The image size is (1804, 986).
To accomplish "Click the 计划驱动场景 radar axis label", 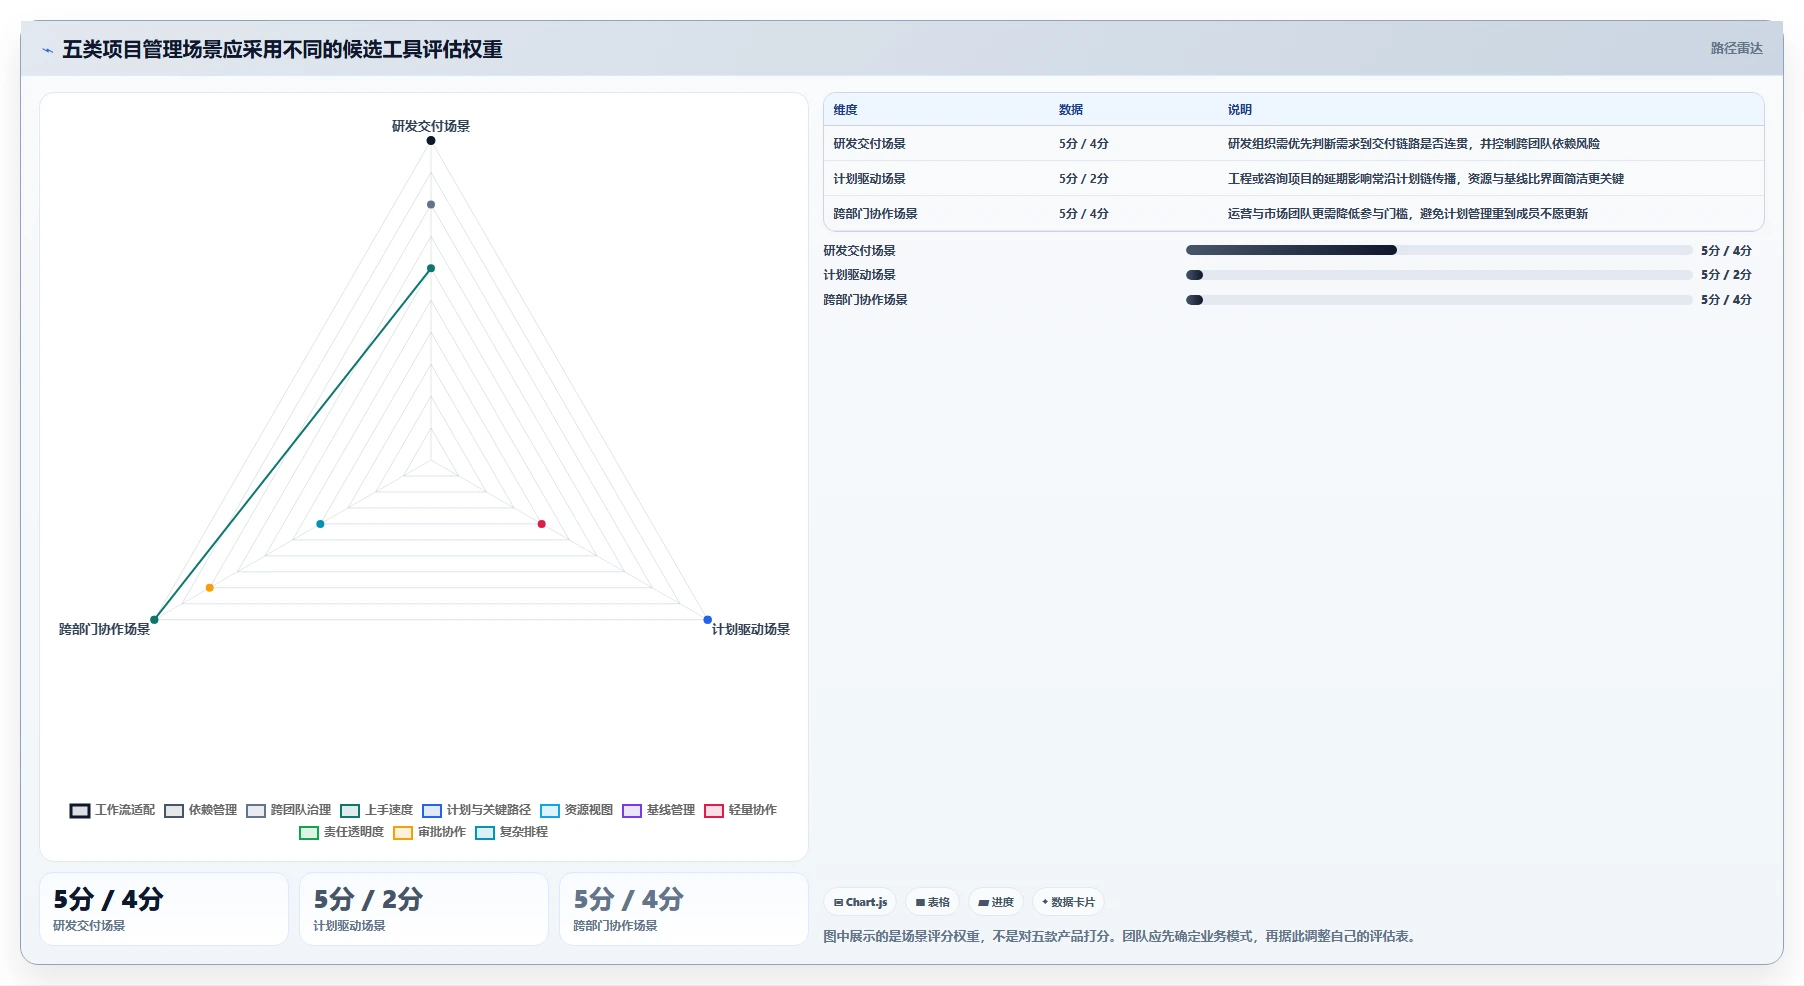I will coord(751,629).
